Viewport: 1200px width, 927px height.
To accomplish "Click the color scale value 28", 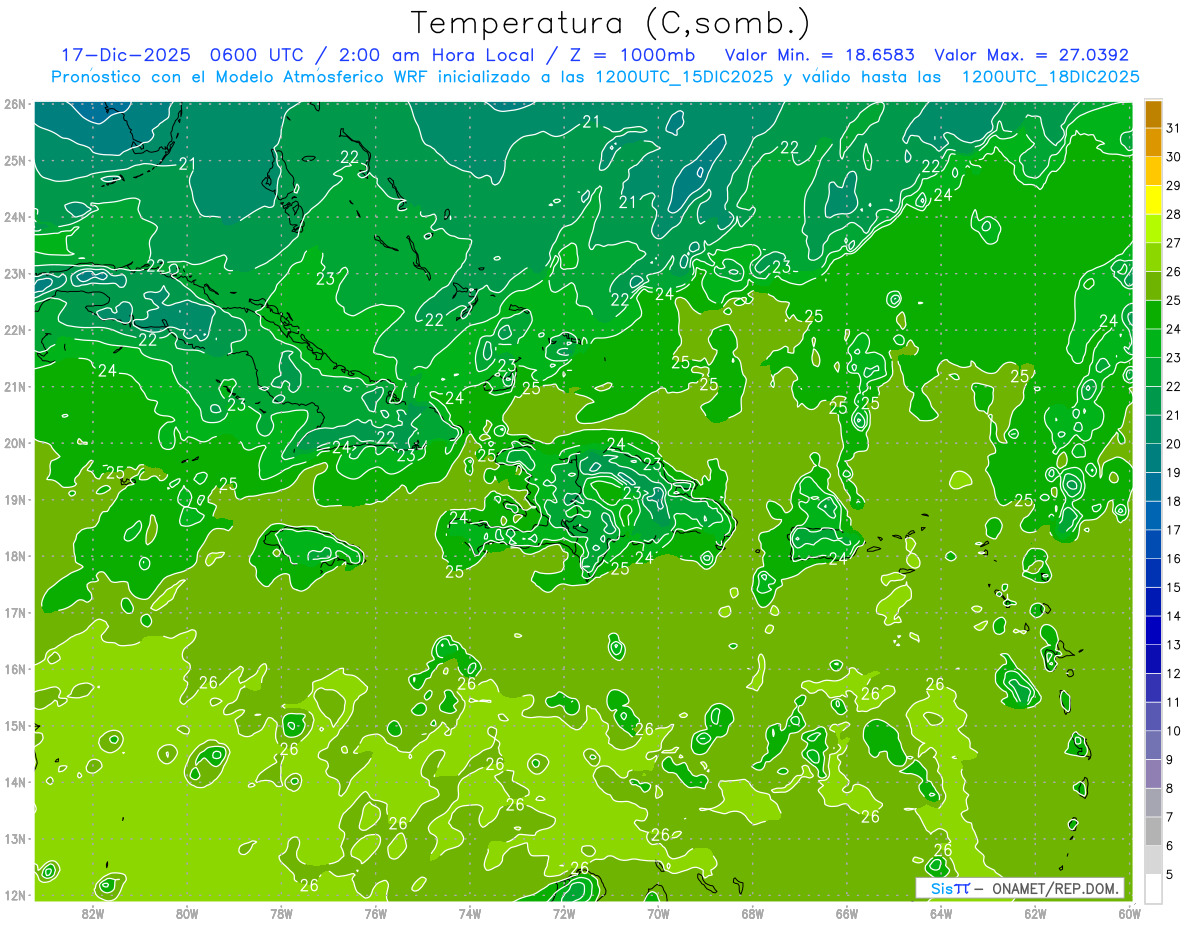I will (1174, 214).
